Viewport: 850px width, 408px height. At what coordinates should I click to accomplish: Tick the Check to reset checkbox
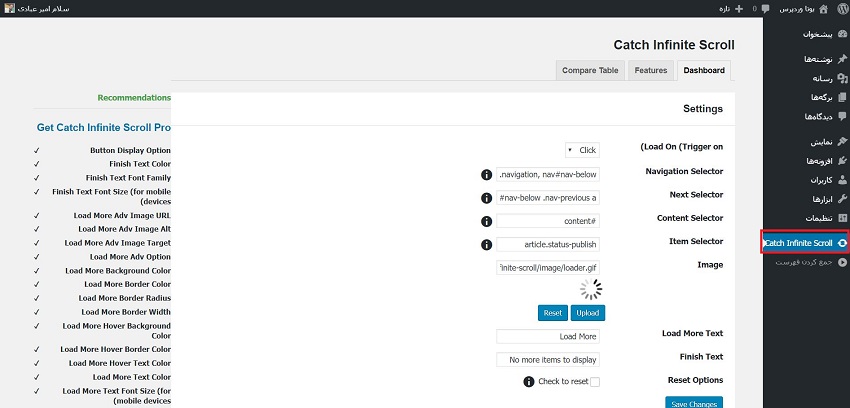click(595, 382)
